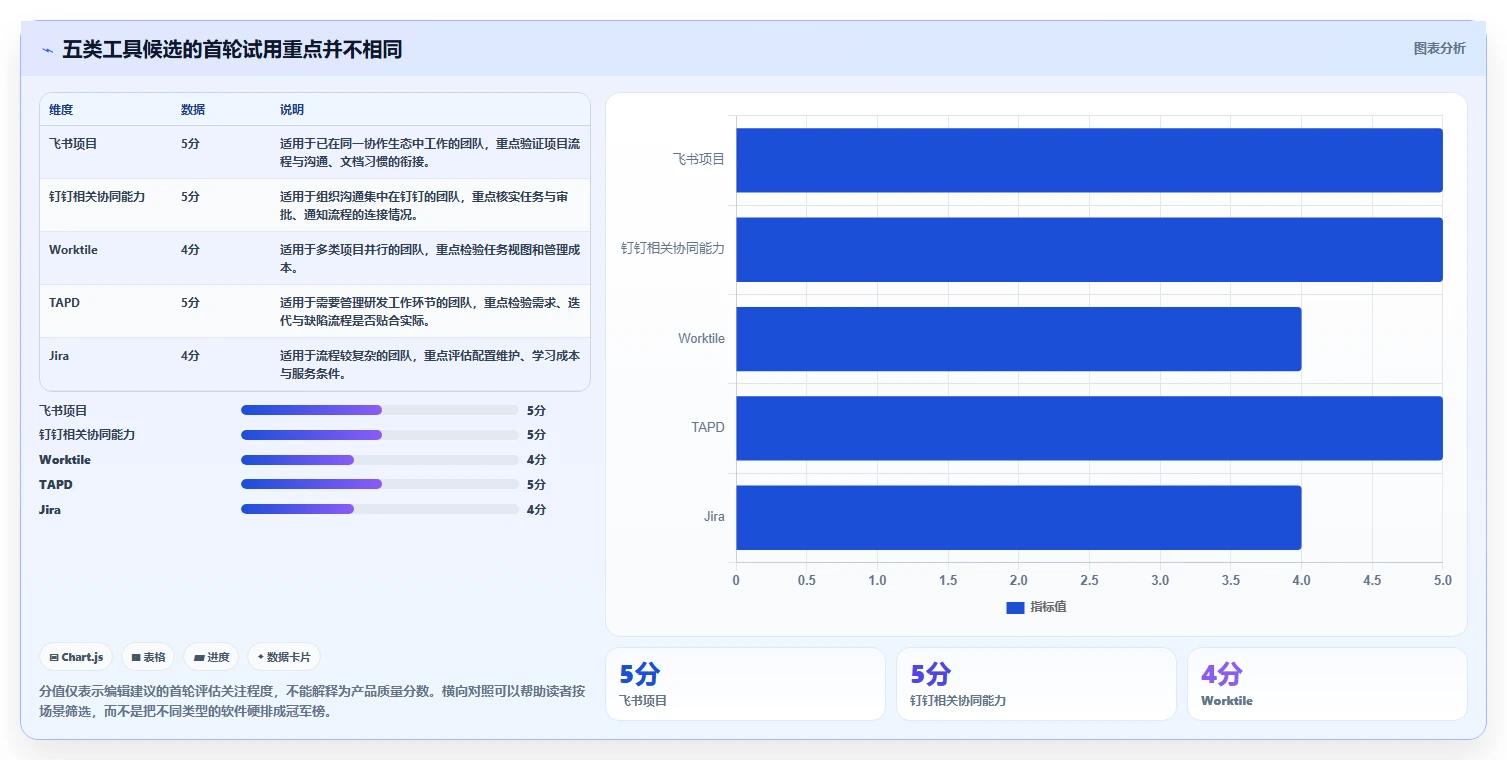Image resolution: width=1507 pixels, height=760 pixels.
Task: Click the 4分 score in Worktile table row
Action: coord(190,250)
